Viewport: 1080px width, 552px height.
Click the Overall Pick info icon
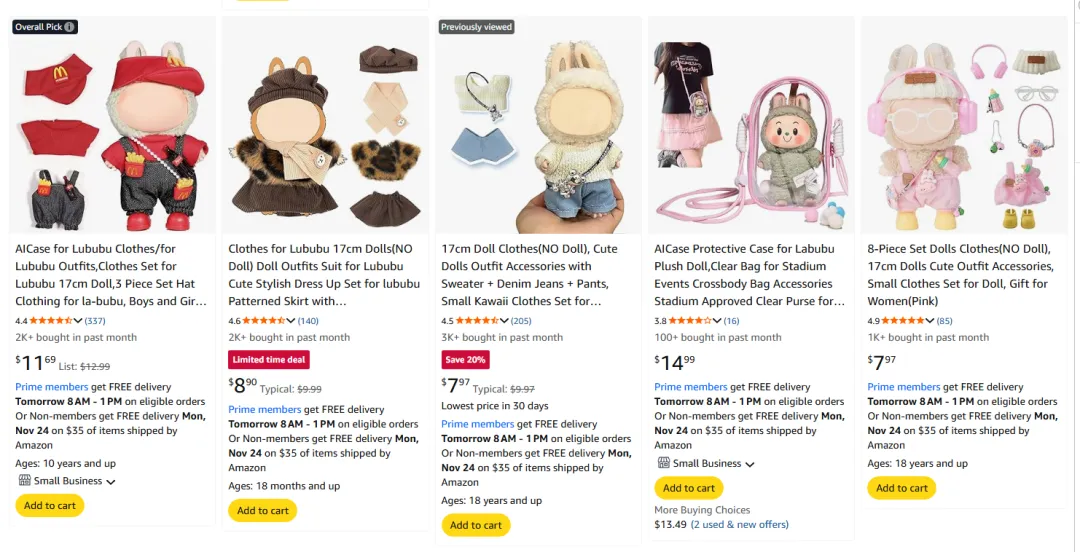[x=70, y=27]
